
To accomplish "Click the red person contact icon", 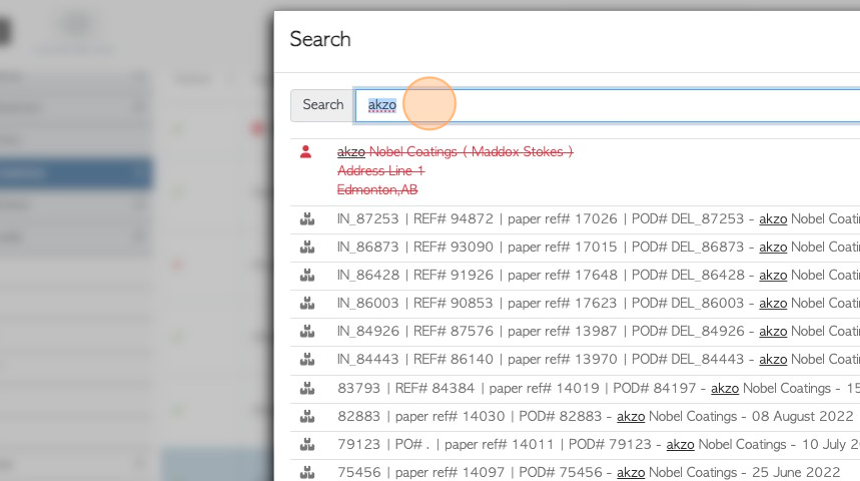I will (305, 152).
